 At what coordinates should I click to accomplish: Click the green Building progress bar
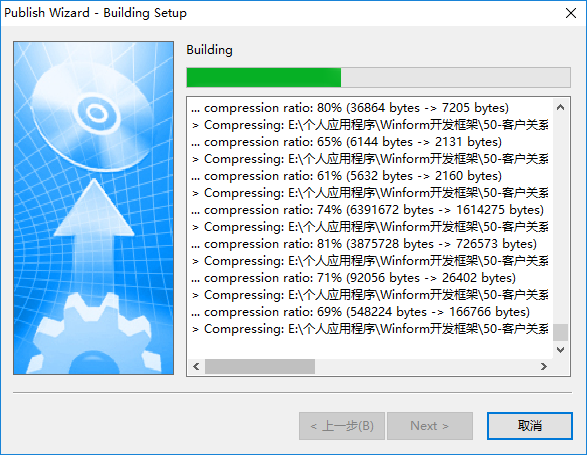click(x=378, y=78)
